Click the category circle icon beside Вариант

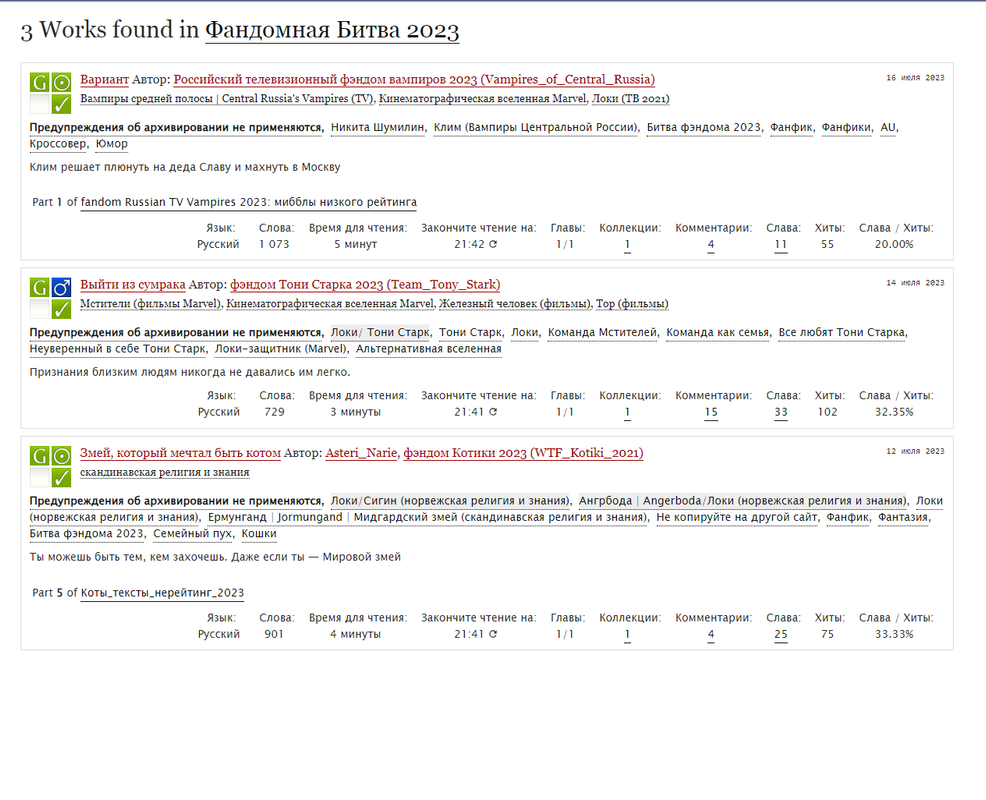[61, 82]
